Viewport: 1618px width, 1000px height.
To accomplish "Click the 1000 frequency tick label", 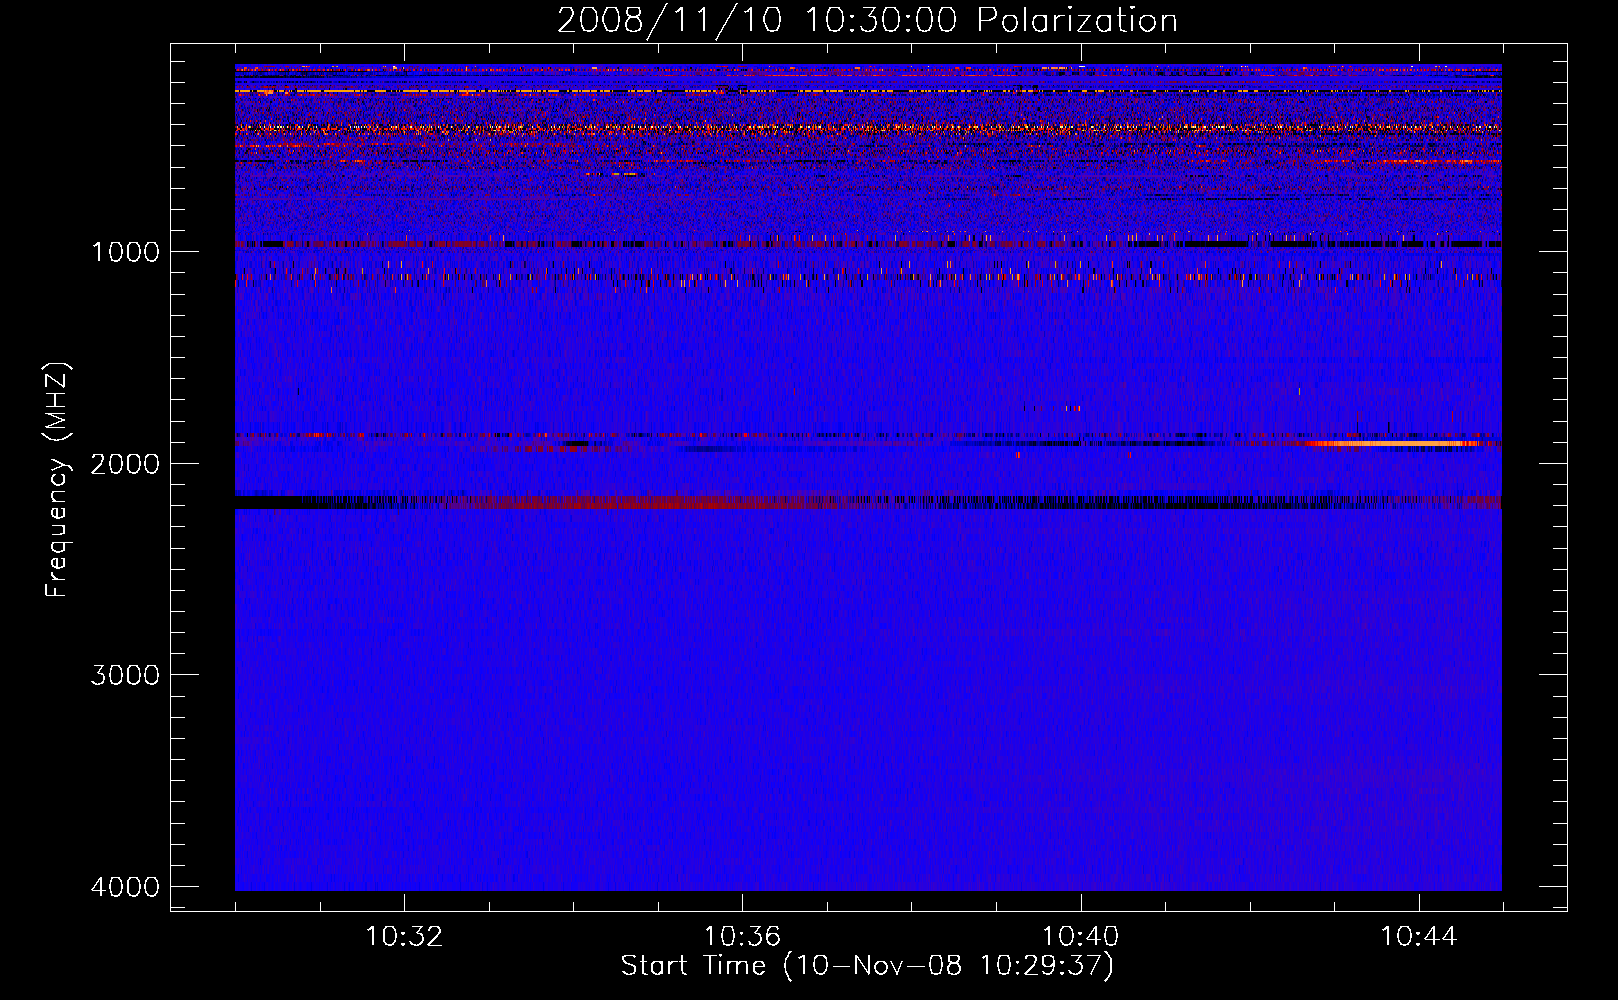I will [x=125, y=252].
